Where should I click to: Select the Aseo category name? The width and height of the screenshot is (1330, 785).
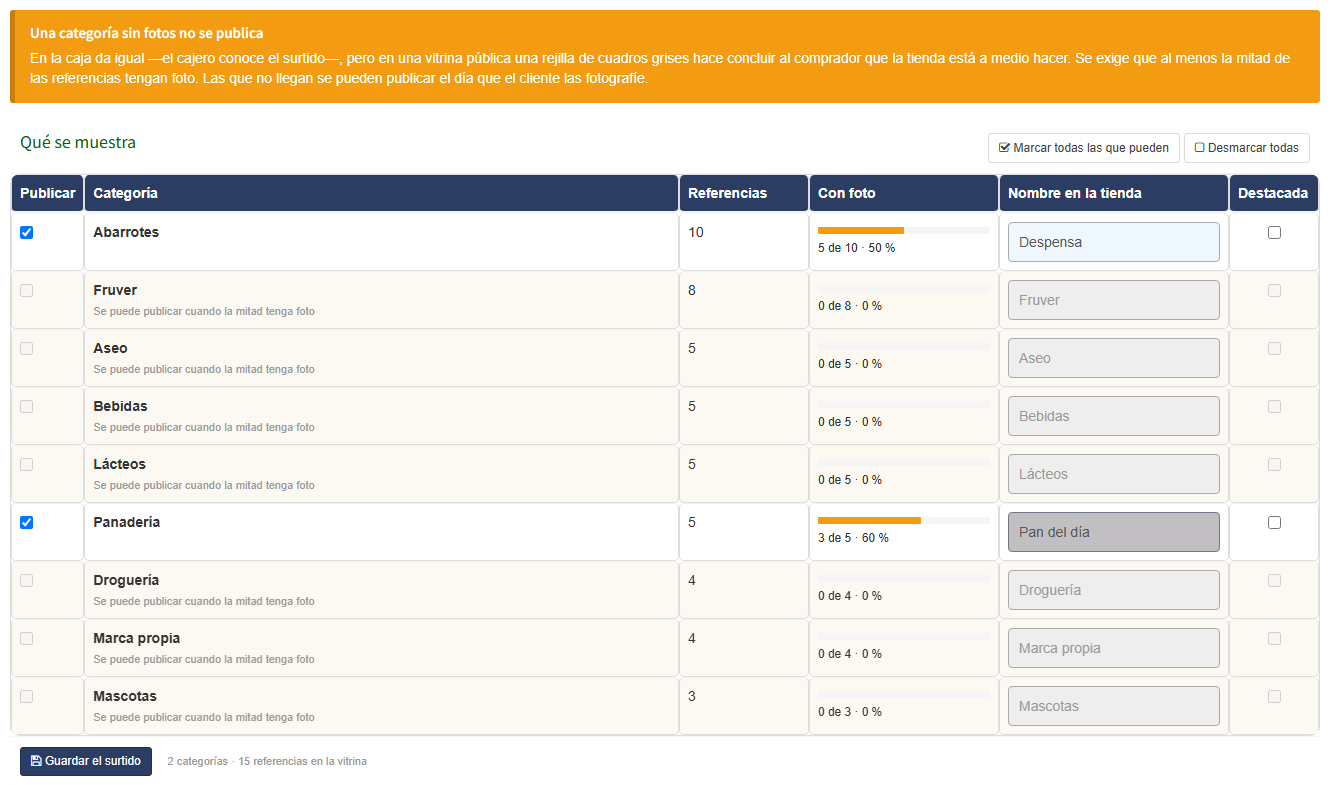pyautogui.click(x=110, y=348)
